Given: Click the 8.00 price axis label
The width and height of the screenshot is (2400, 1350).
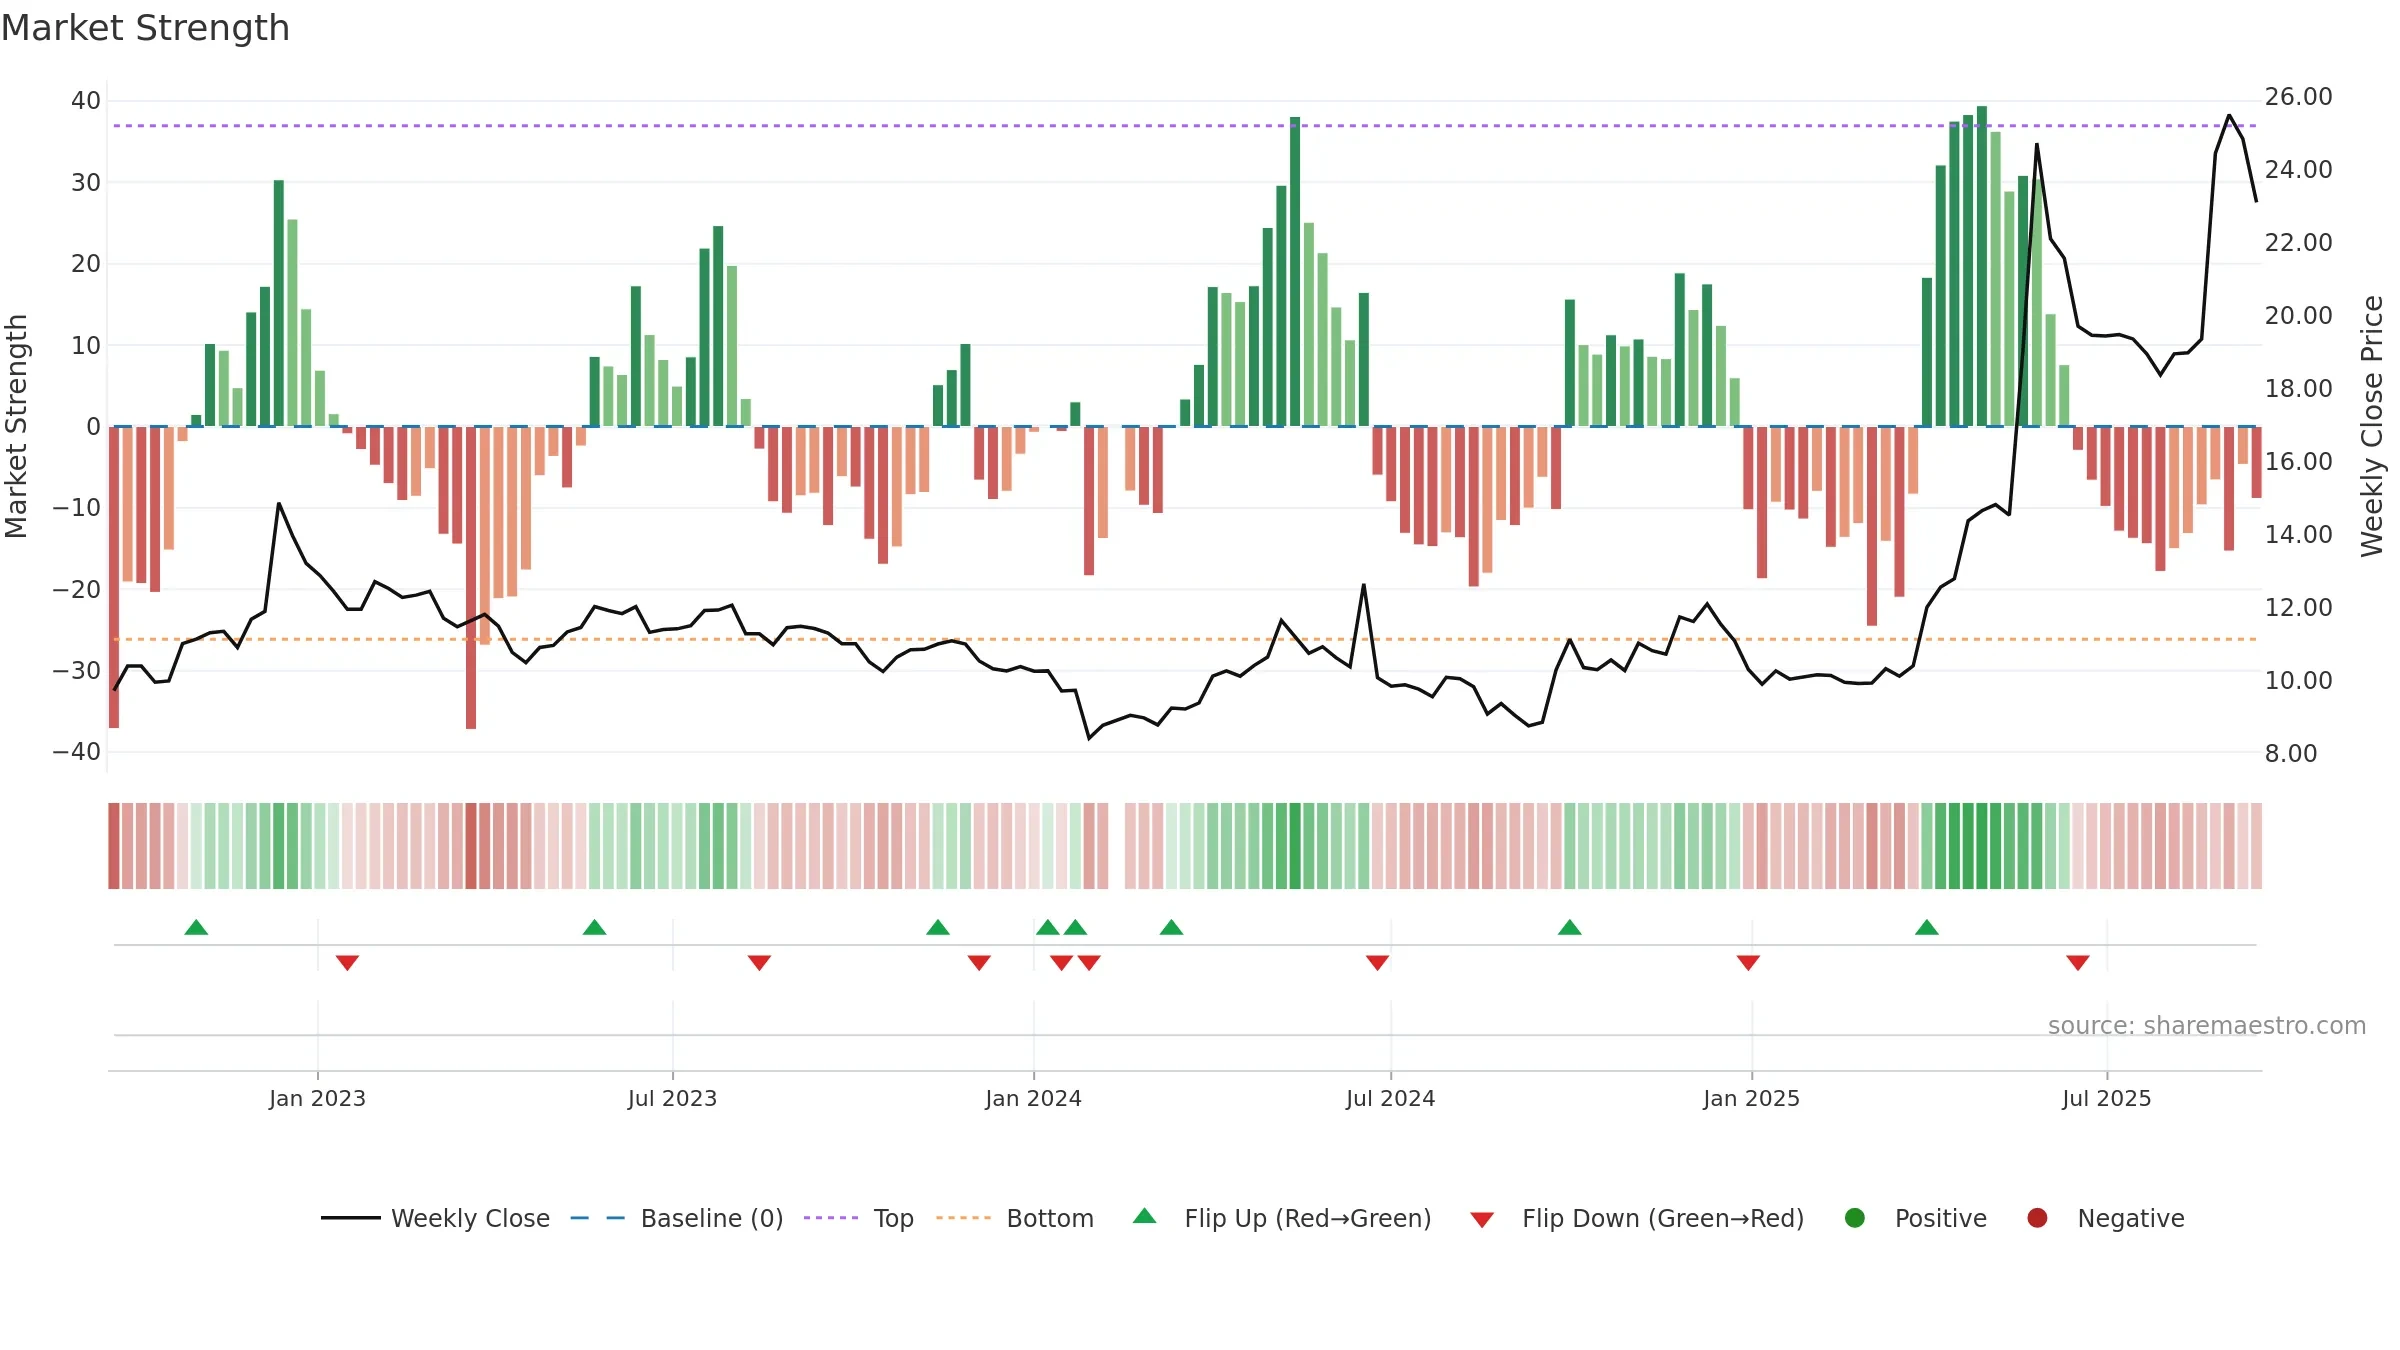Looking at the screenshot, I should click(x=2291, y=754).
